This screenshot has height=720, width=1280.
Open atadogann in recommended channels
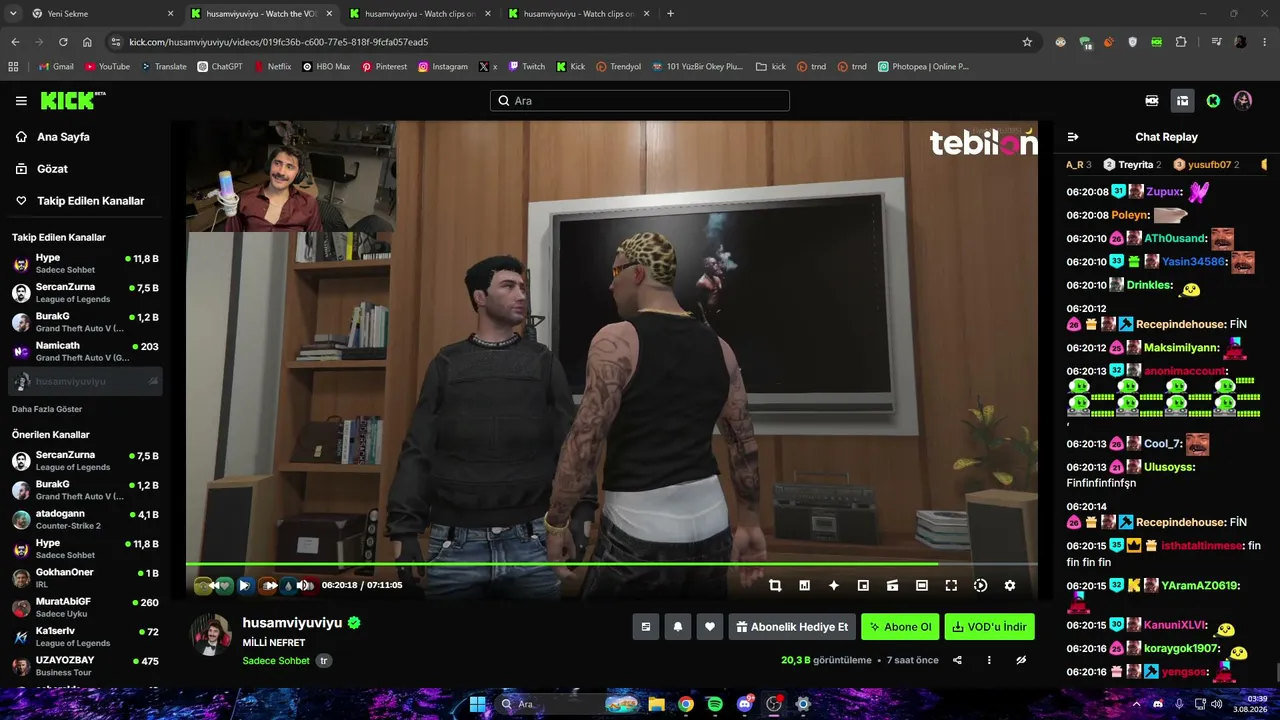click(86, 520)
